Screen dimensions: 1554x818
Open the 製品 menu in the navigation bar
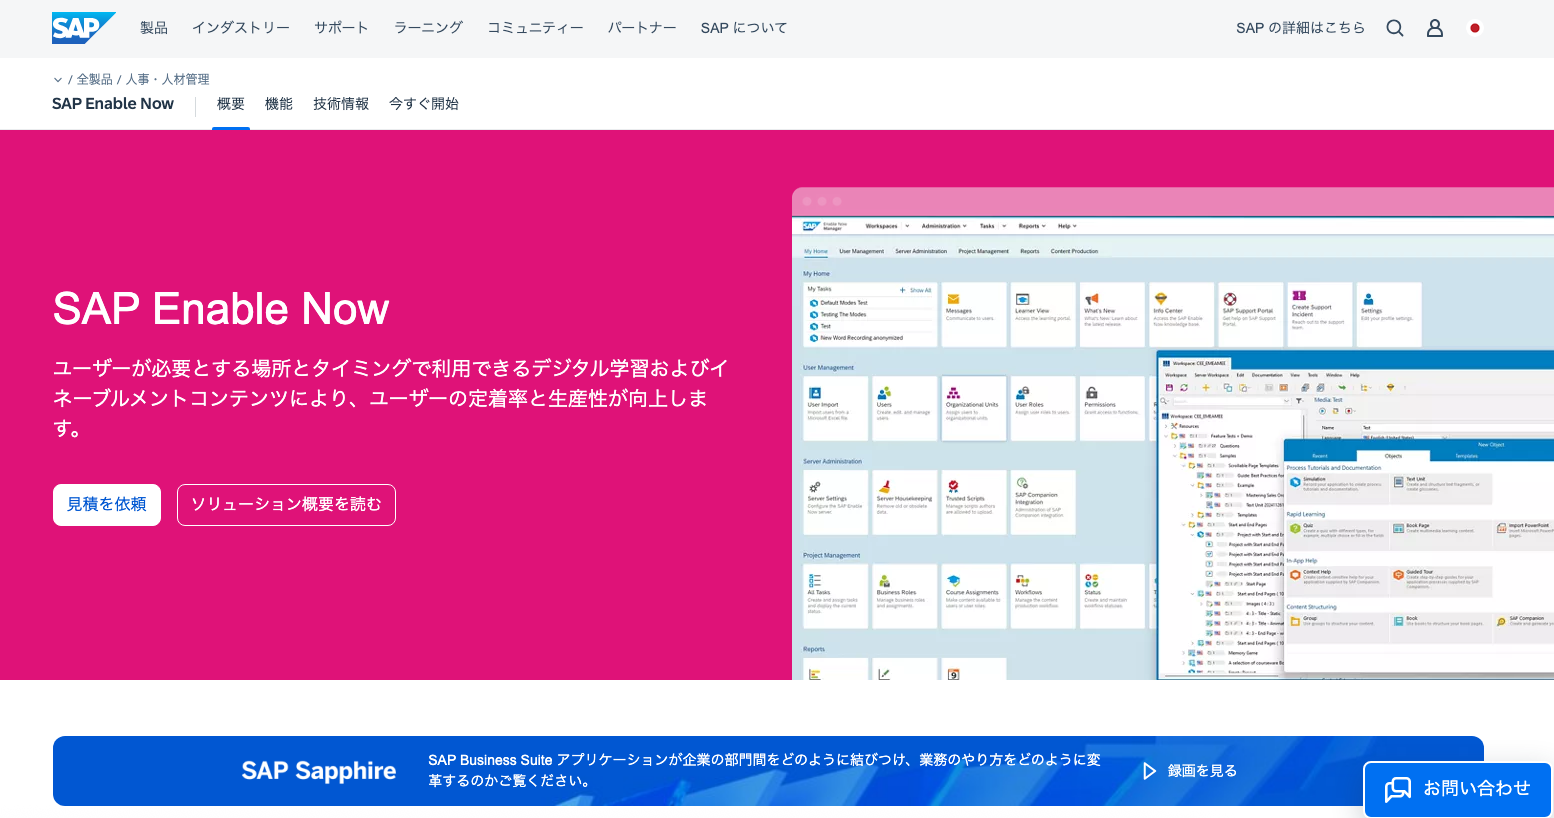pos(153,28)
